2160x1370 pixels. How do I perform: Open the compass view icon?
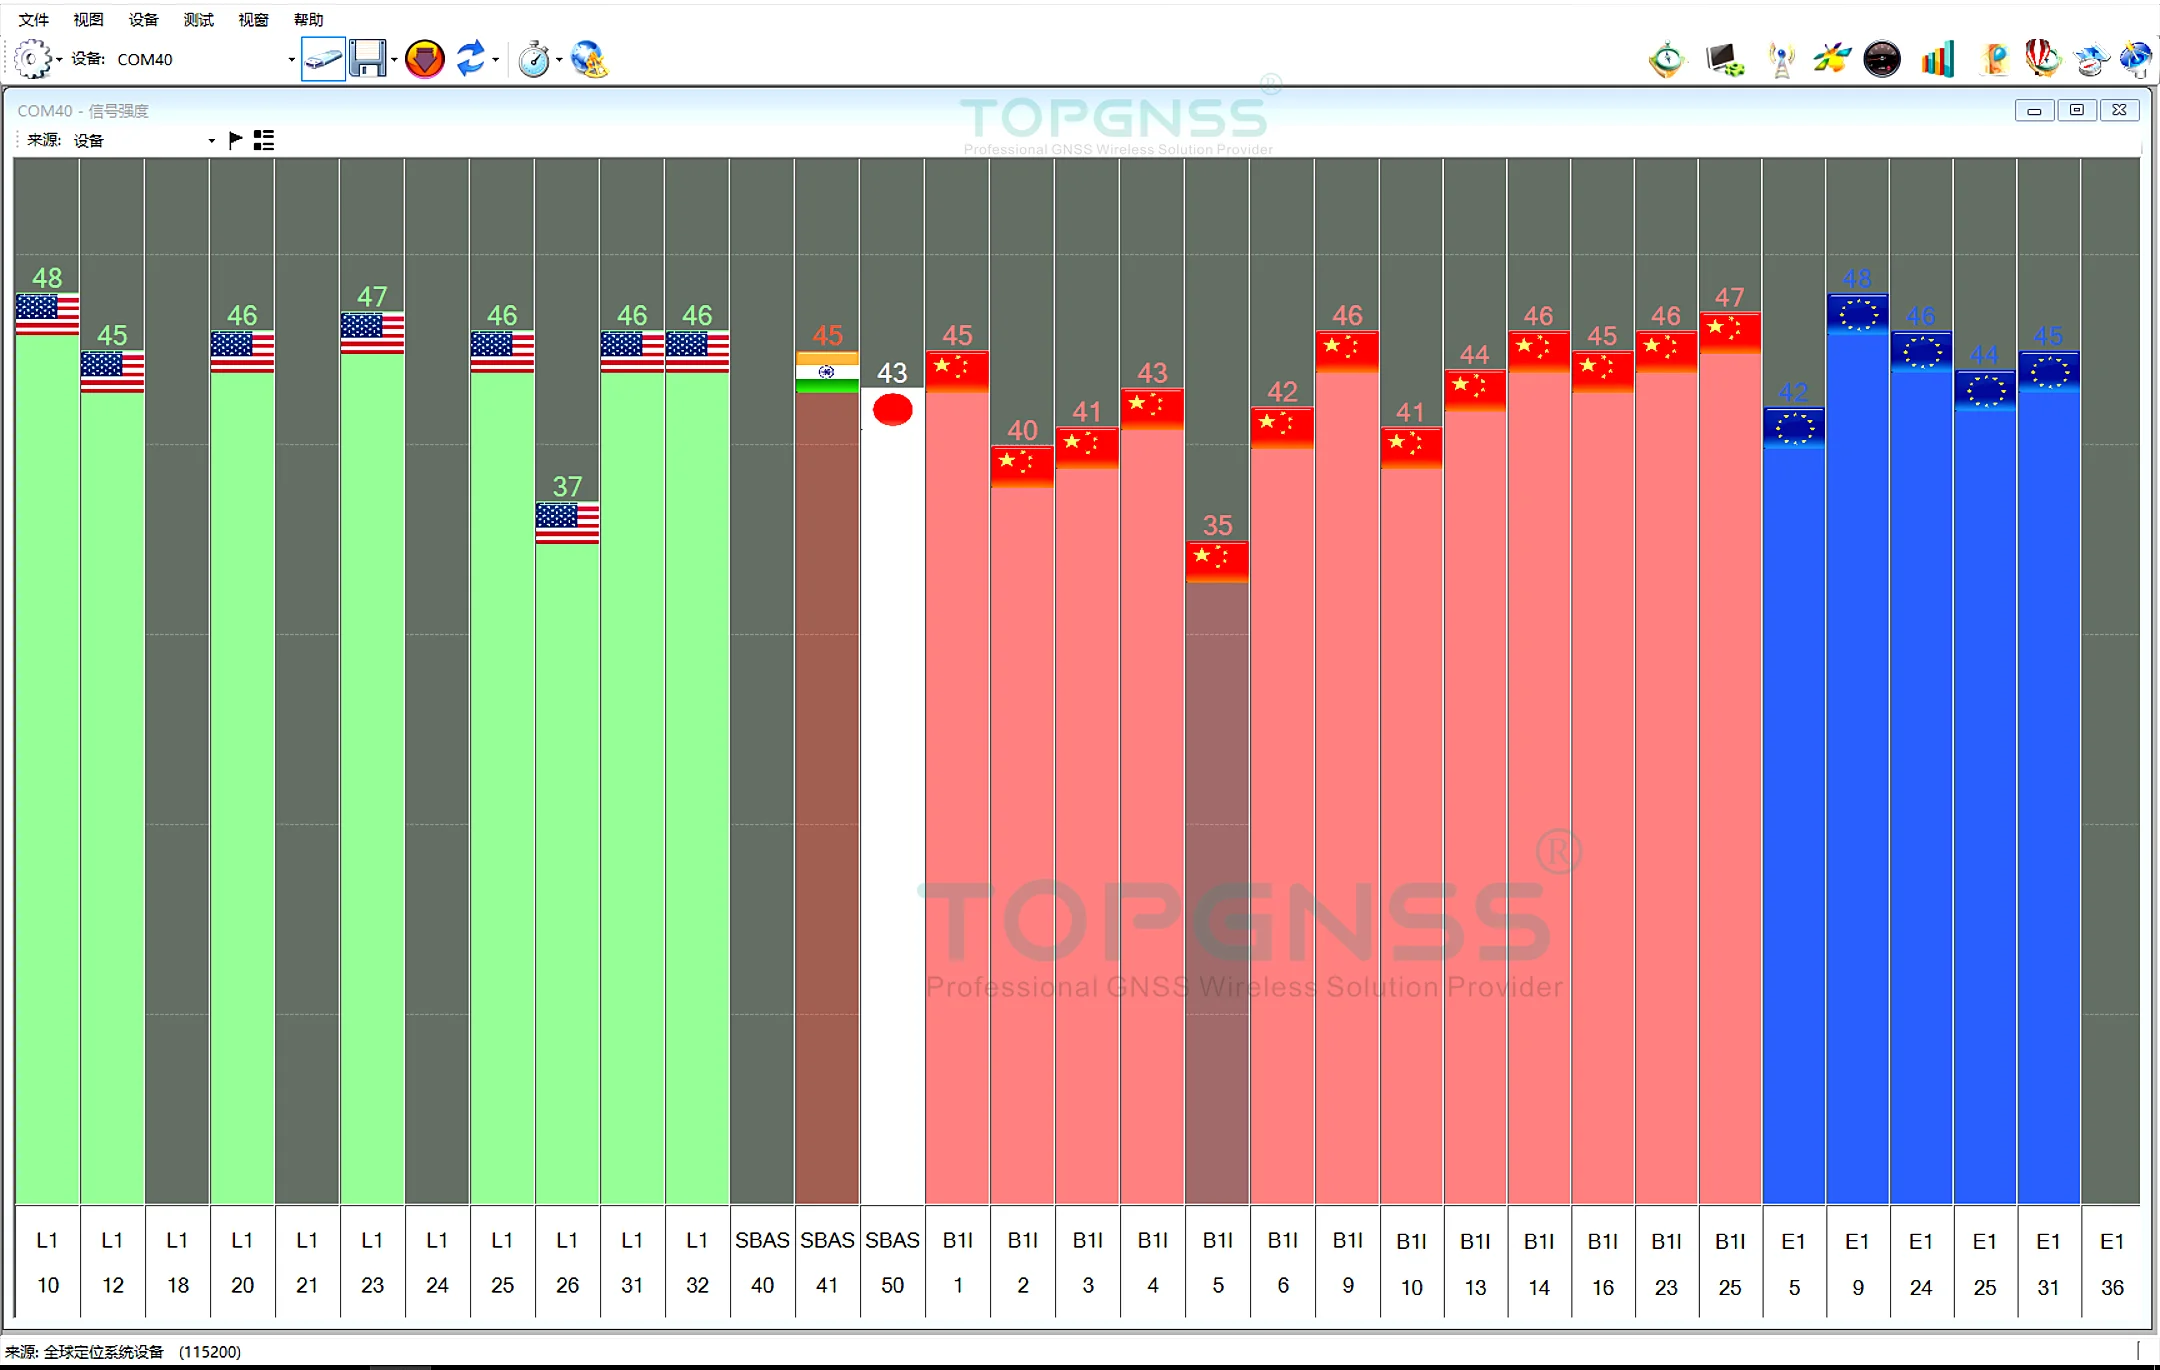click(x=1667, y=60)
